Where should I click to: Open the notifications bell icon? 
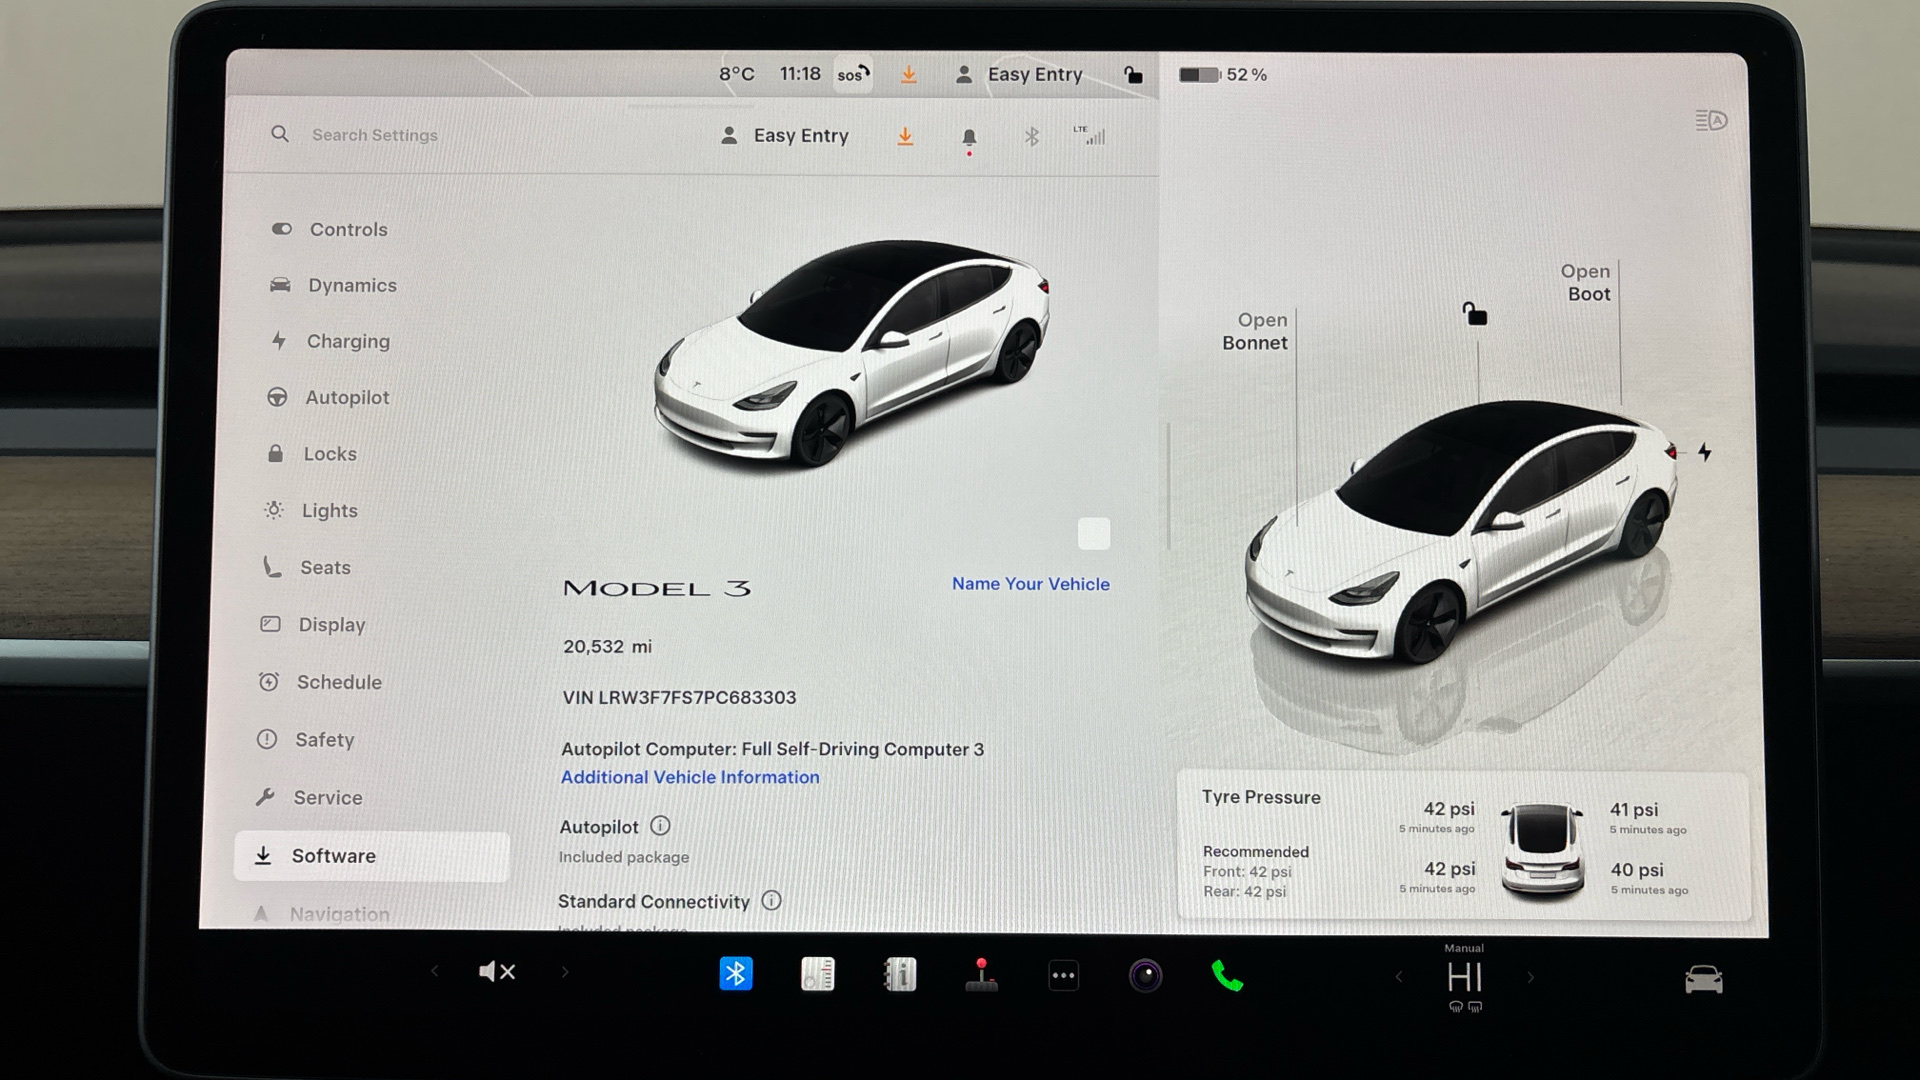click(968, 137)
